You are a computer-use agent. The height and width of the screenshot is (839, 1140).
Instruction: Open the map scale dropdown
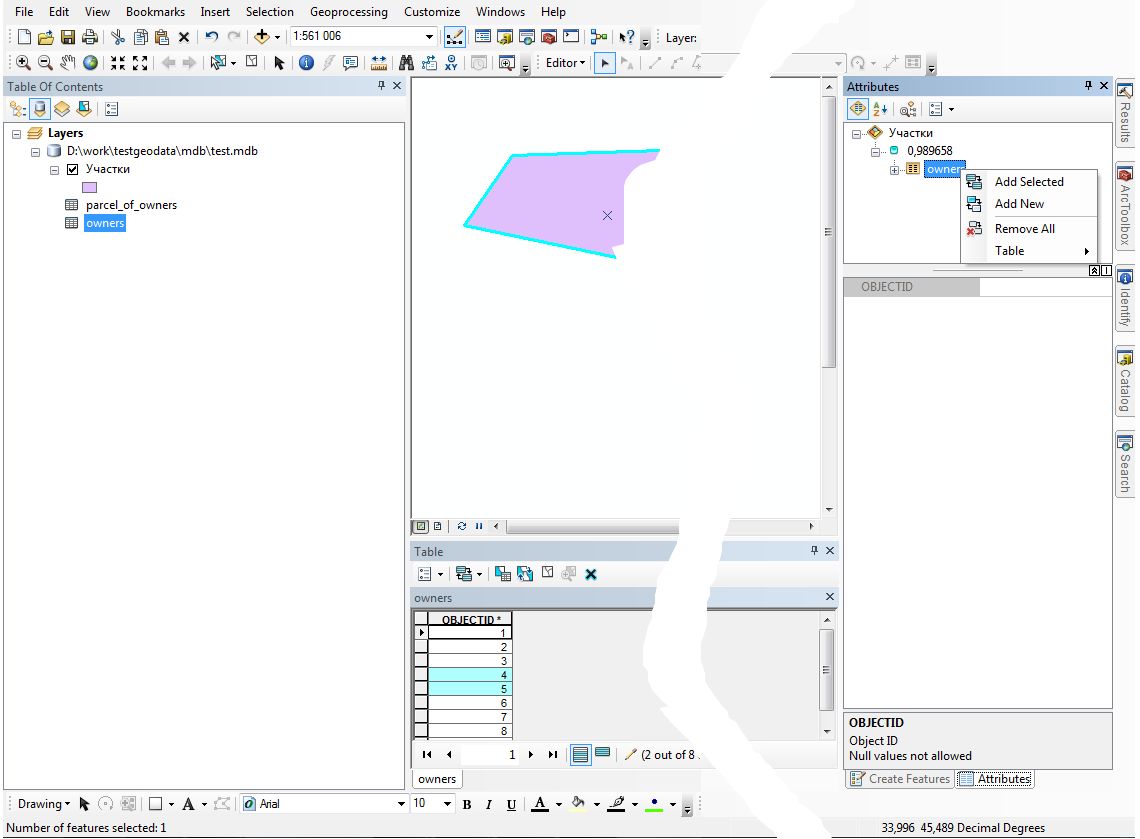tap(430, 37)
